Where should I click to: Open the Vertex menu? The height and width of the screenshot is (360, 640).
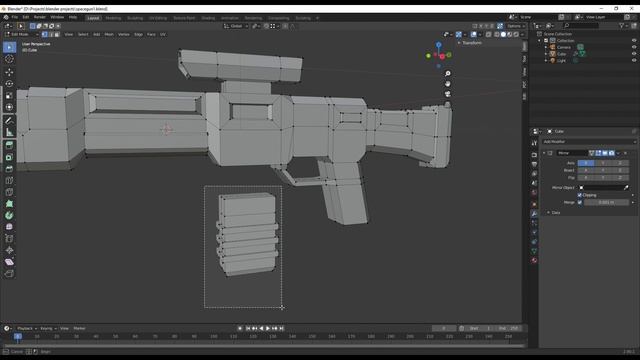point(124,35)
